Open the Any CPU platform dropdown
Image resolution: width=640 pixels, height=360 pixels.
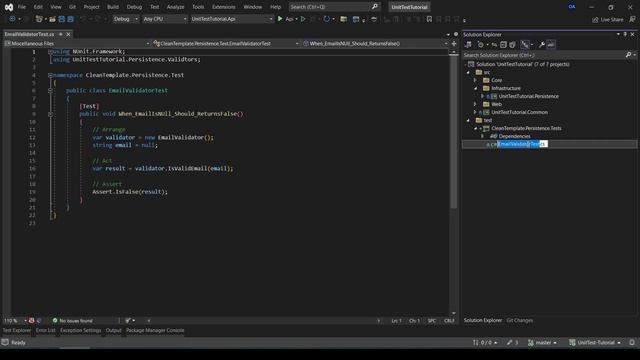pyautogui.click(x=164, y=19)
